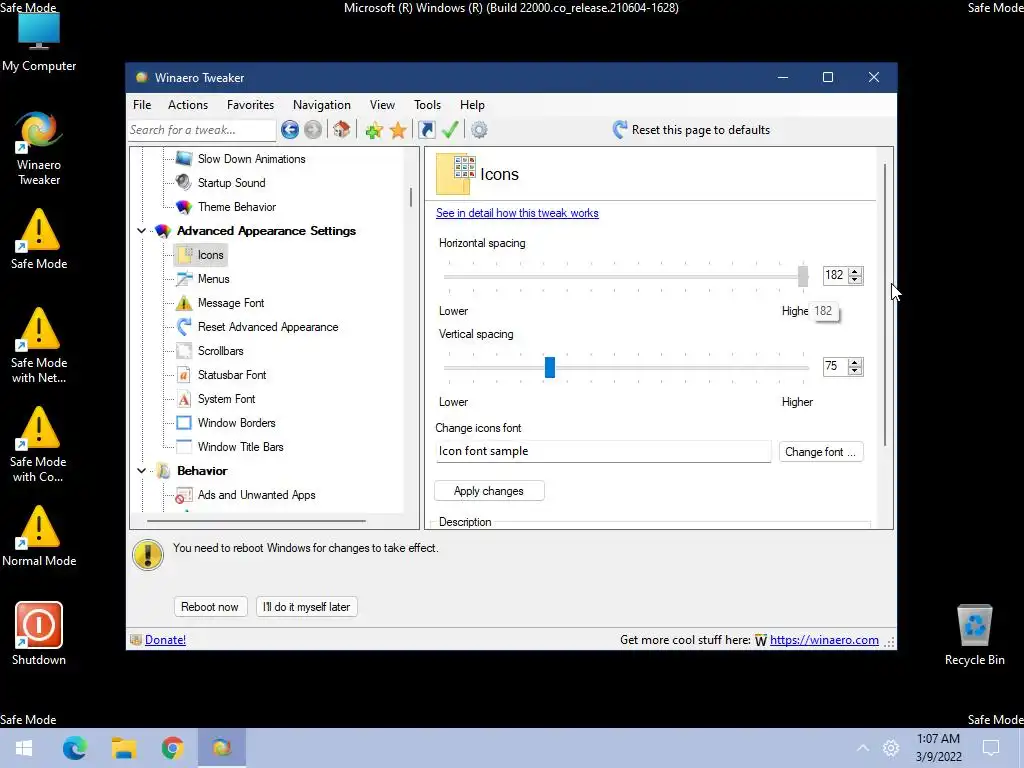The image size is (1024, 768).
Task: Click the Horizontal spacing slider thumb
Action: tap(803, 276)
